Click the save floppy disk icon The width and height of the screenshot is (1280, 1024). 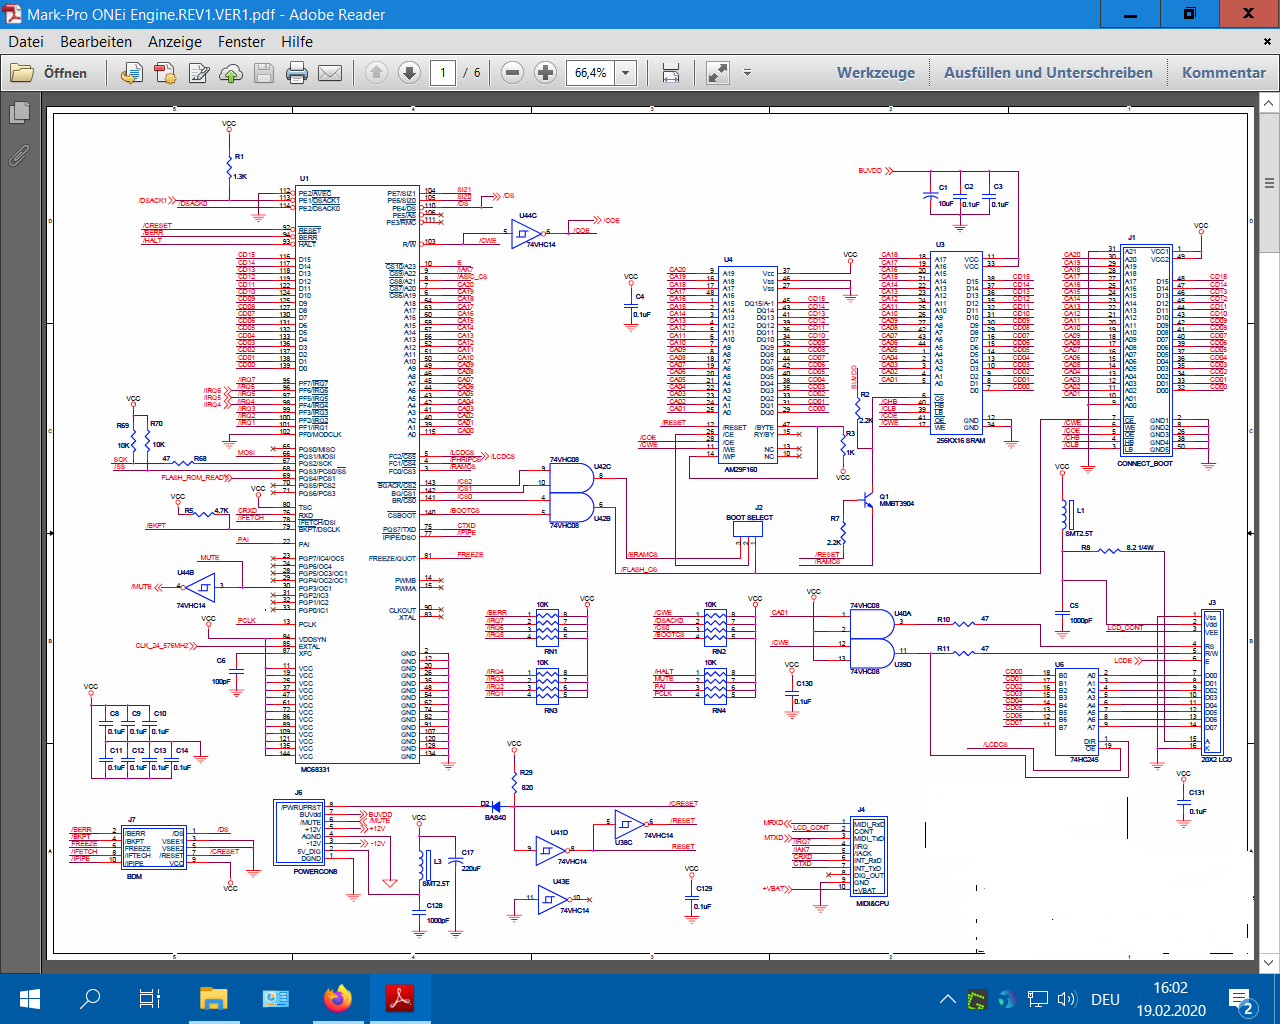(x=264, y=73)
